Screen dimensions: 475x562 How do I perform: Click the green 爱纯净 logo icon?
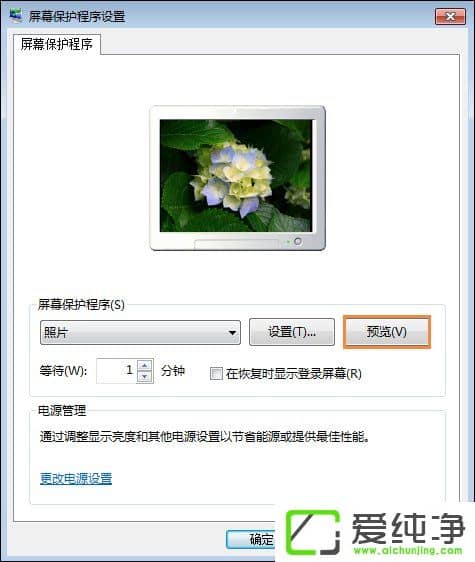312,532
